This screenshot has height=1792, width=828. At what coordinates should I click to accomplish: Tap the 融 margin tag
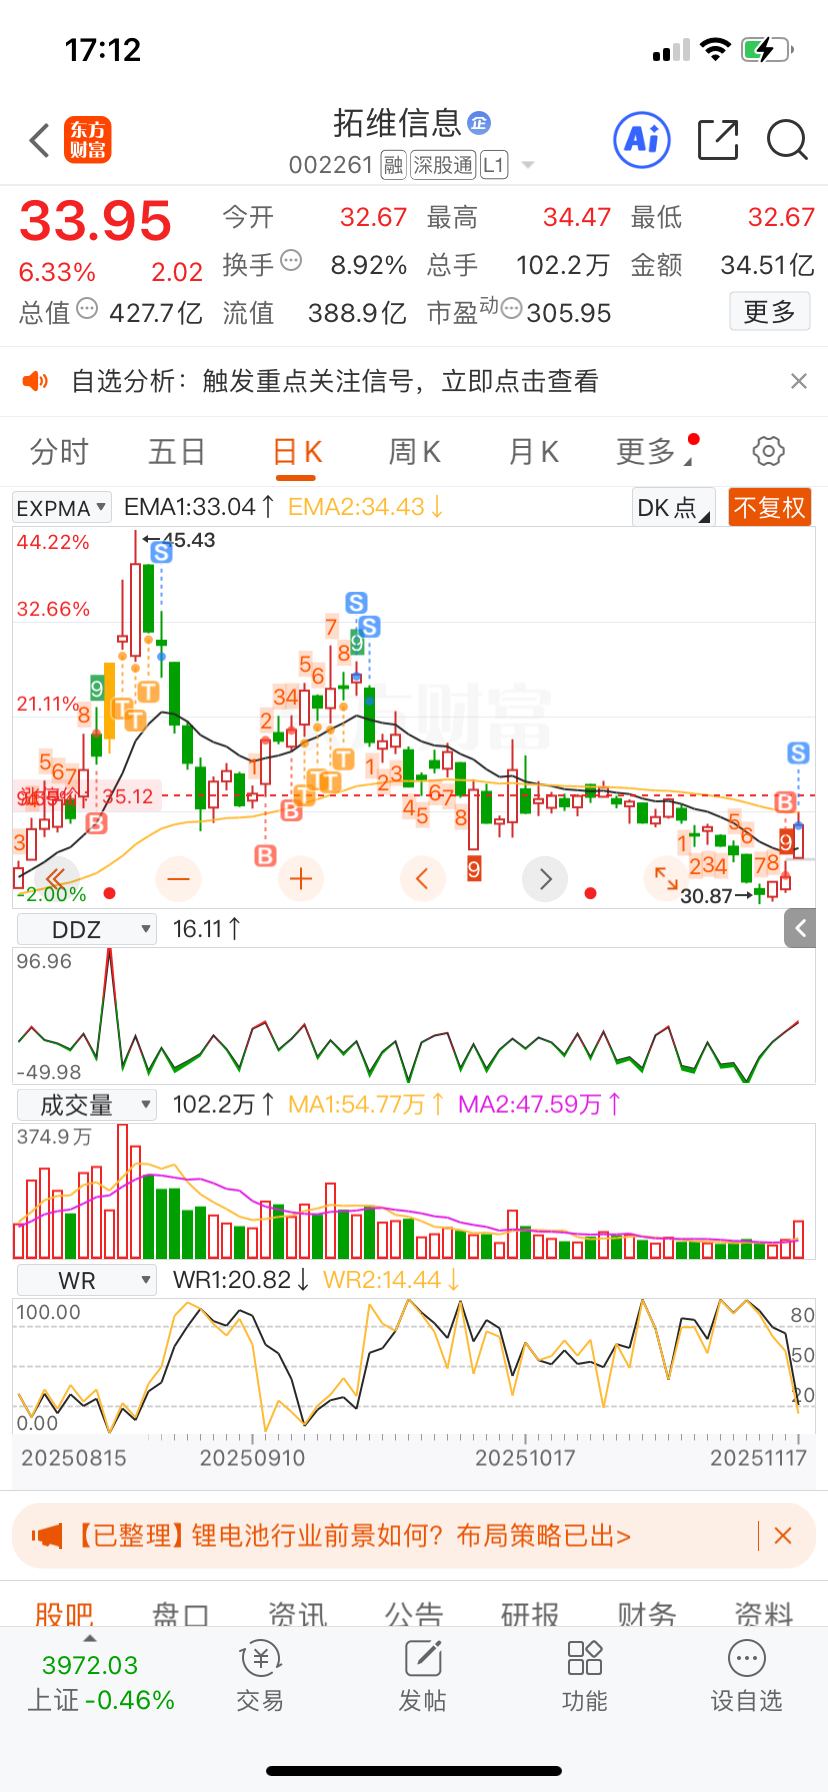point(393,165)
